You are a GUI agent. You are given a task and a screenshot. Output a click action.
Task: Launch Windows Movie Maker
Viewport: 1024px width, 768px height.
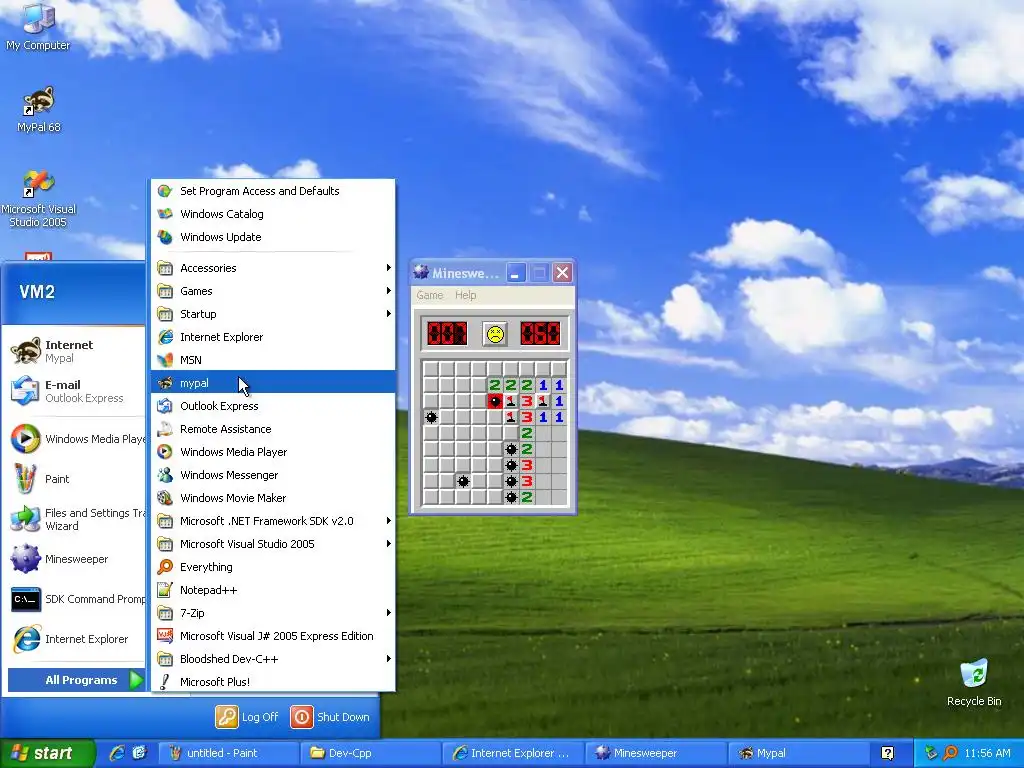[273, 498]
